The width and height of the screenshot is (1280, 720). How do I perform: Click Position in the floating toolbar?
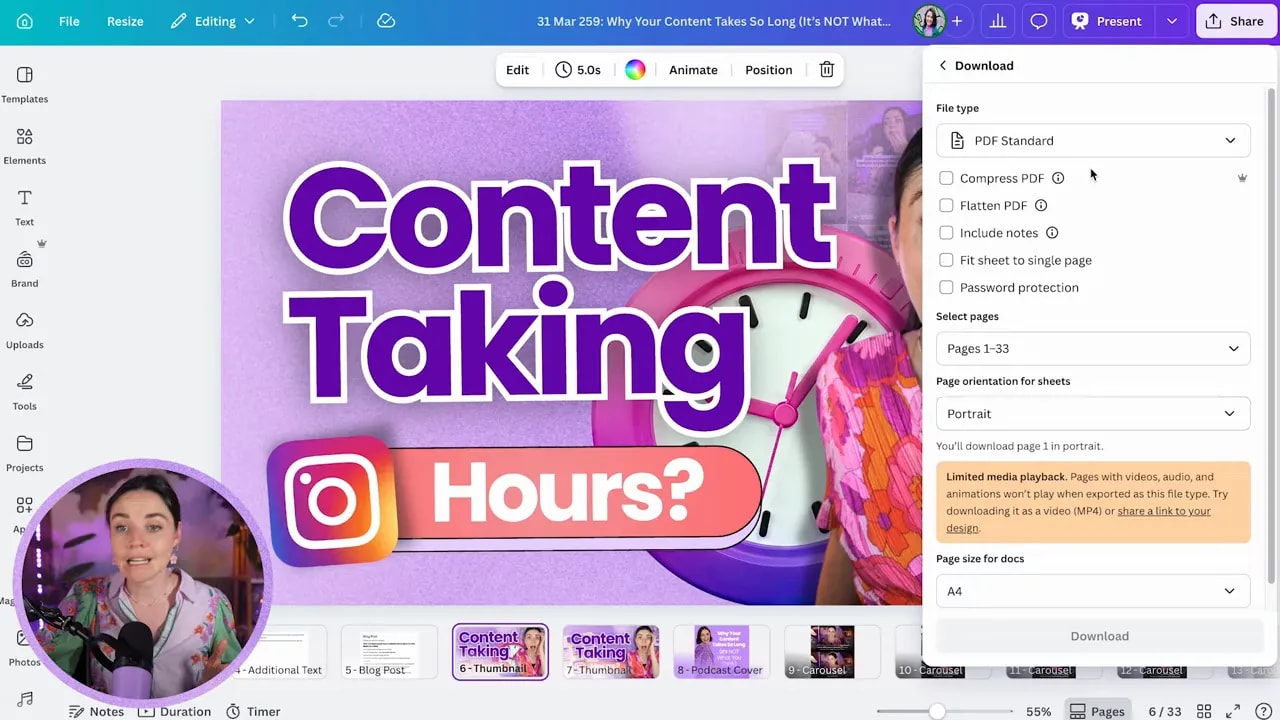768,70
